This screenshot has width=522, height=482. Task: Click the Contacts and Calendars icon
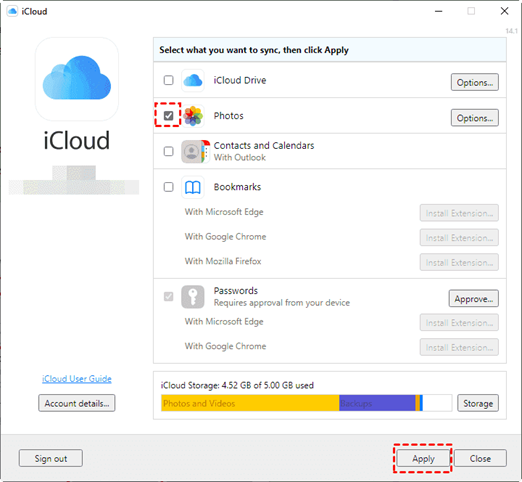pos(195,151)
